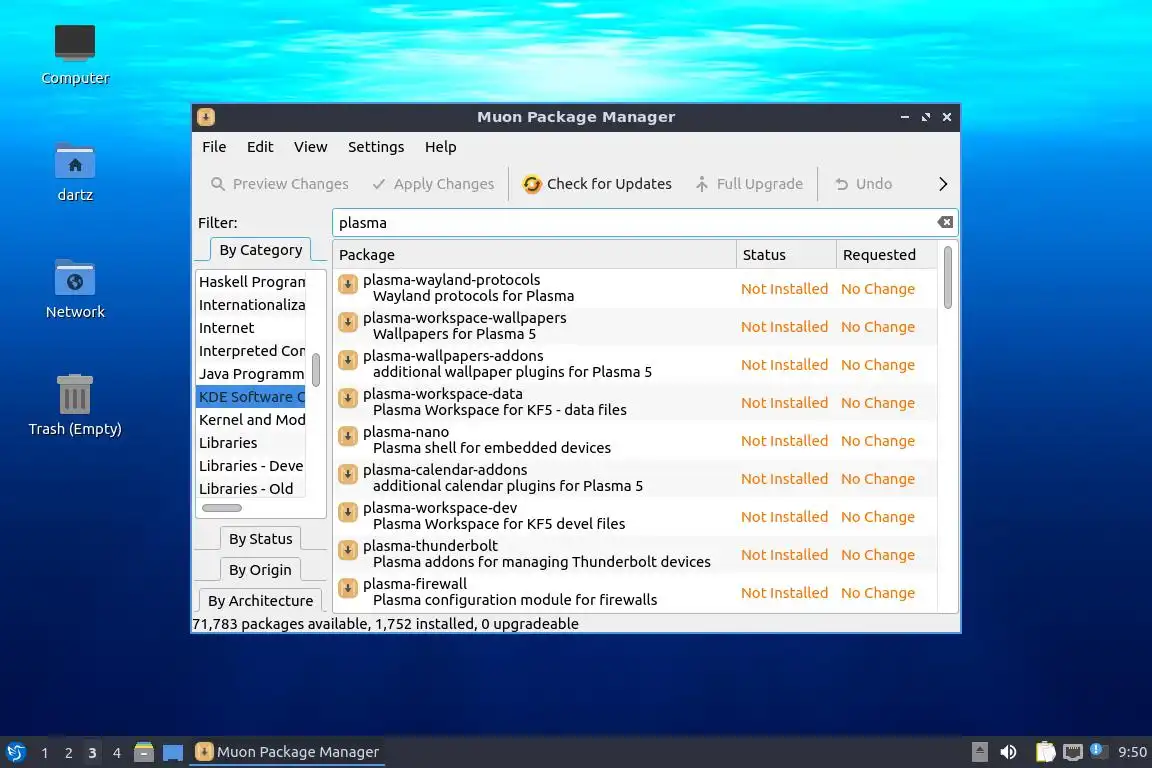Open the update notification tray icon
Screen dimensions: 1152x768
[1098, 750]
